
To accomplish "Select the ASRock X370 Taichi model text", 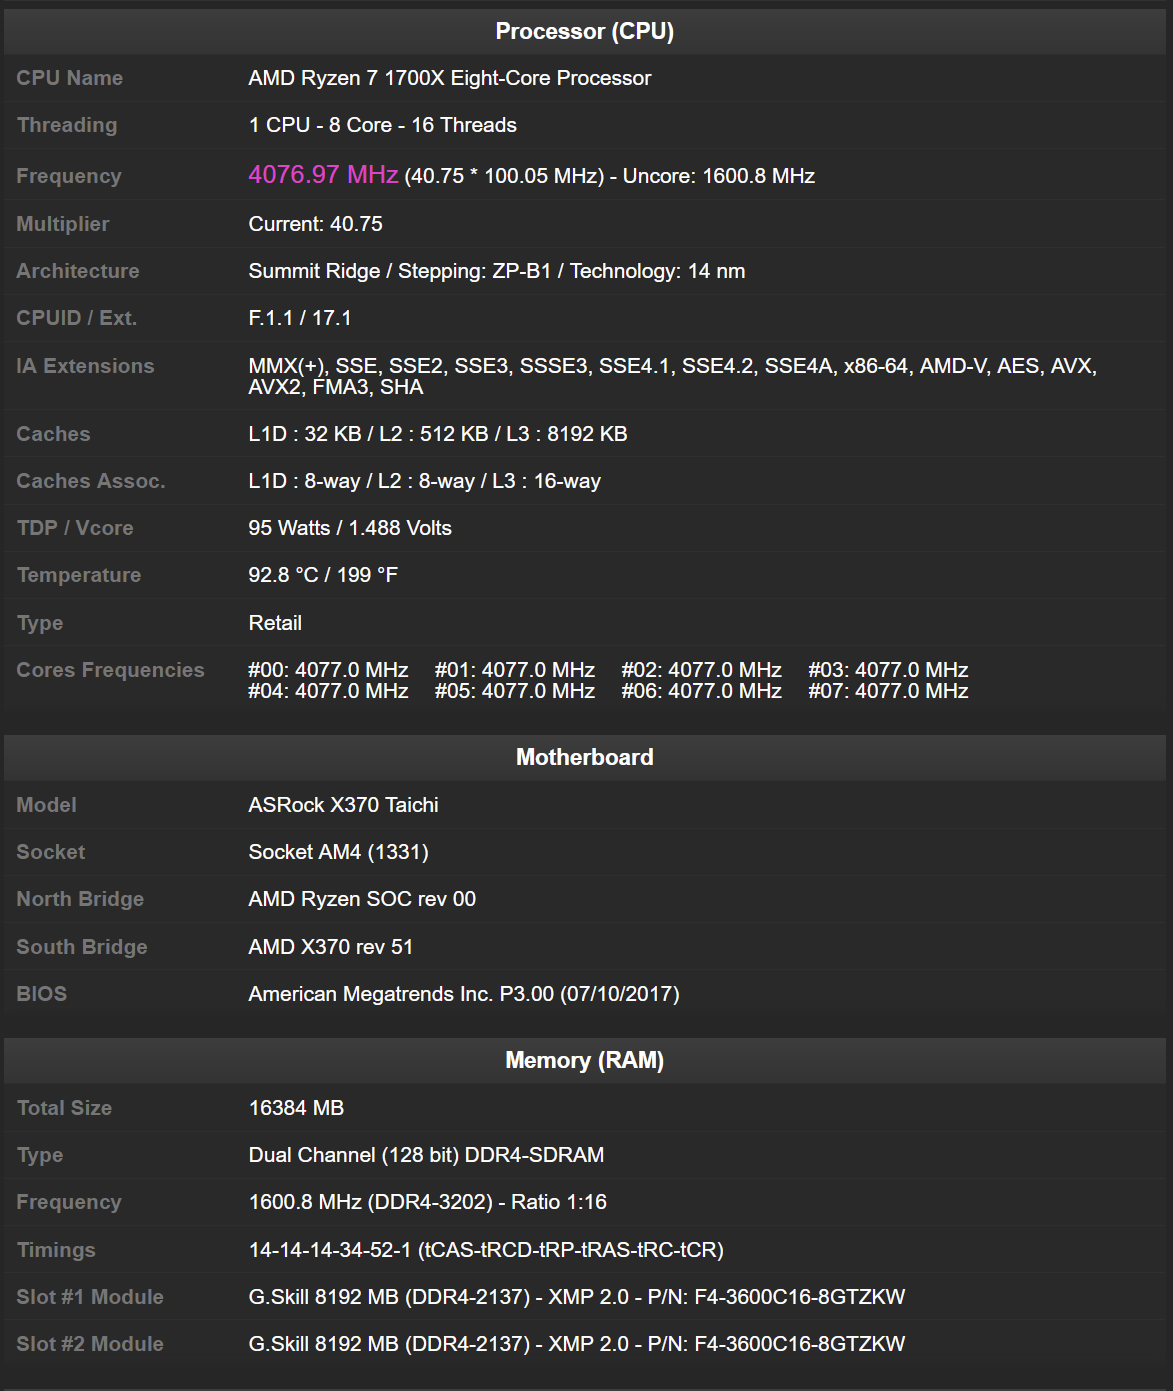I will click(344, 805).
